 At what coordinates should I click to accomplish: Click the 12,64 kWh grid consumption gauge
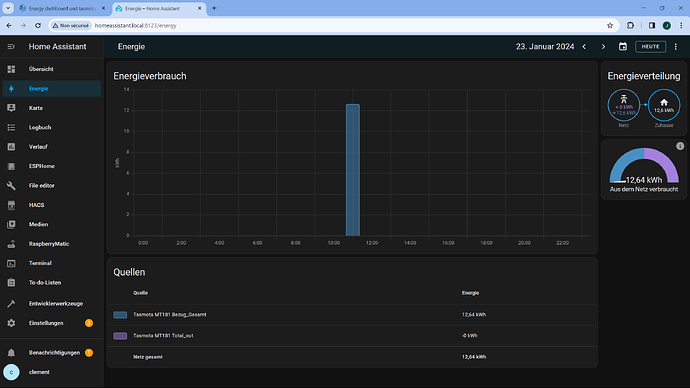click(x=644, y=166)
